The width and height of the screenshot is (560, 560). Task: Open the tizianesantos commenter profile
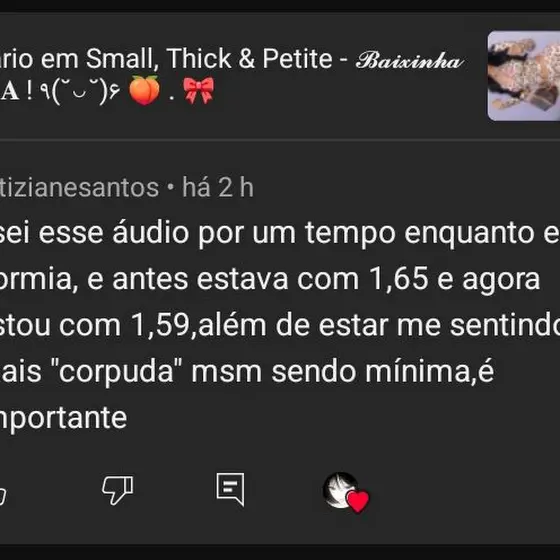pyautogui.click(x=79, y=187)
